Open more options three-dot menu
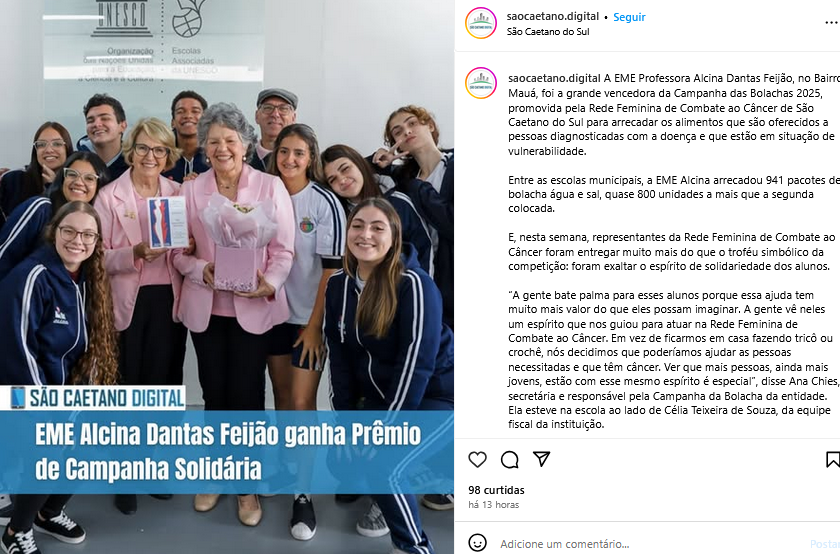This screenshot has height=554, width=840. click(x=831, y=23)
